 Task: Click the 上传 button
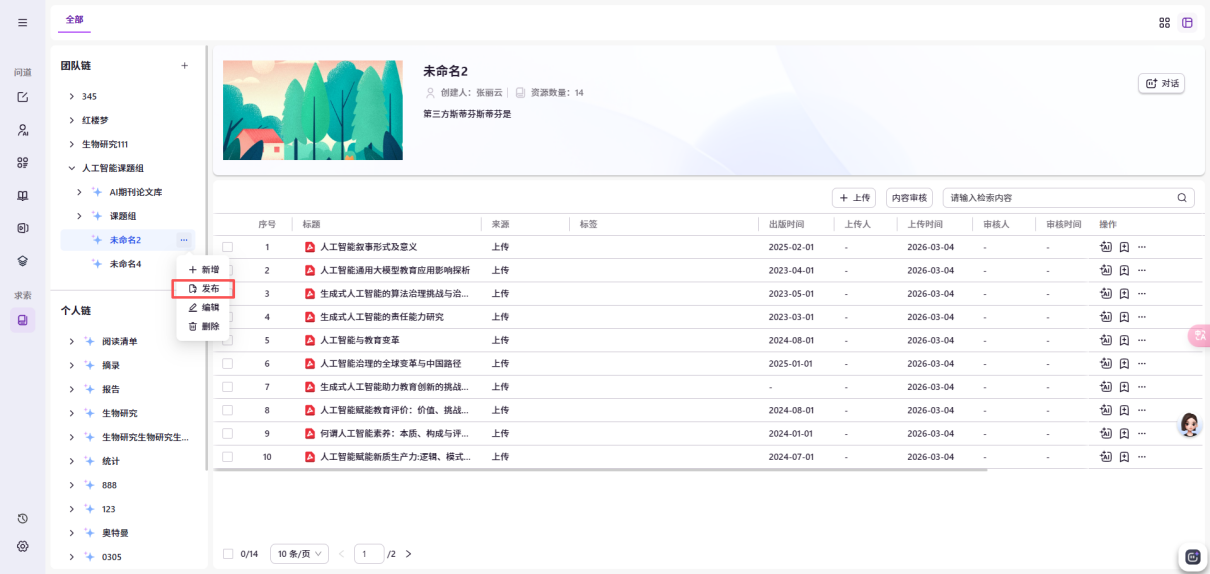[x=854, y=198]
